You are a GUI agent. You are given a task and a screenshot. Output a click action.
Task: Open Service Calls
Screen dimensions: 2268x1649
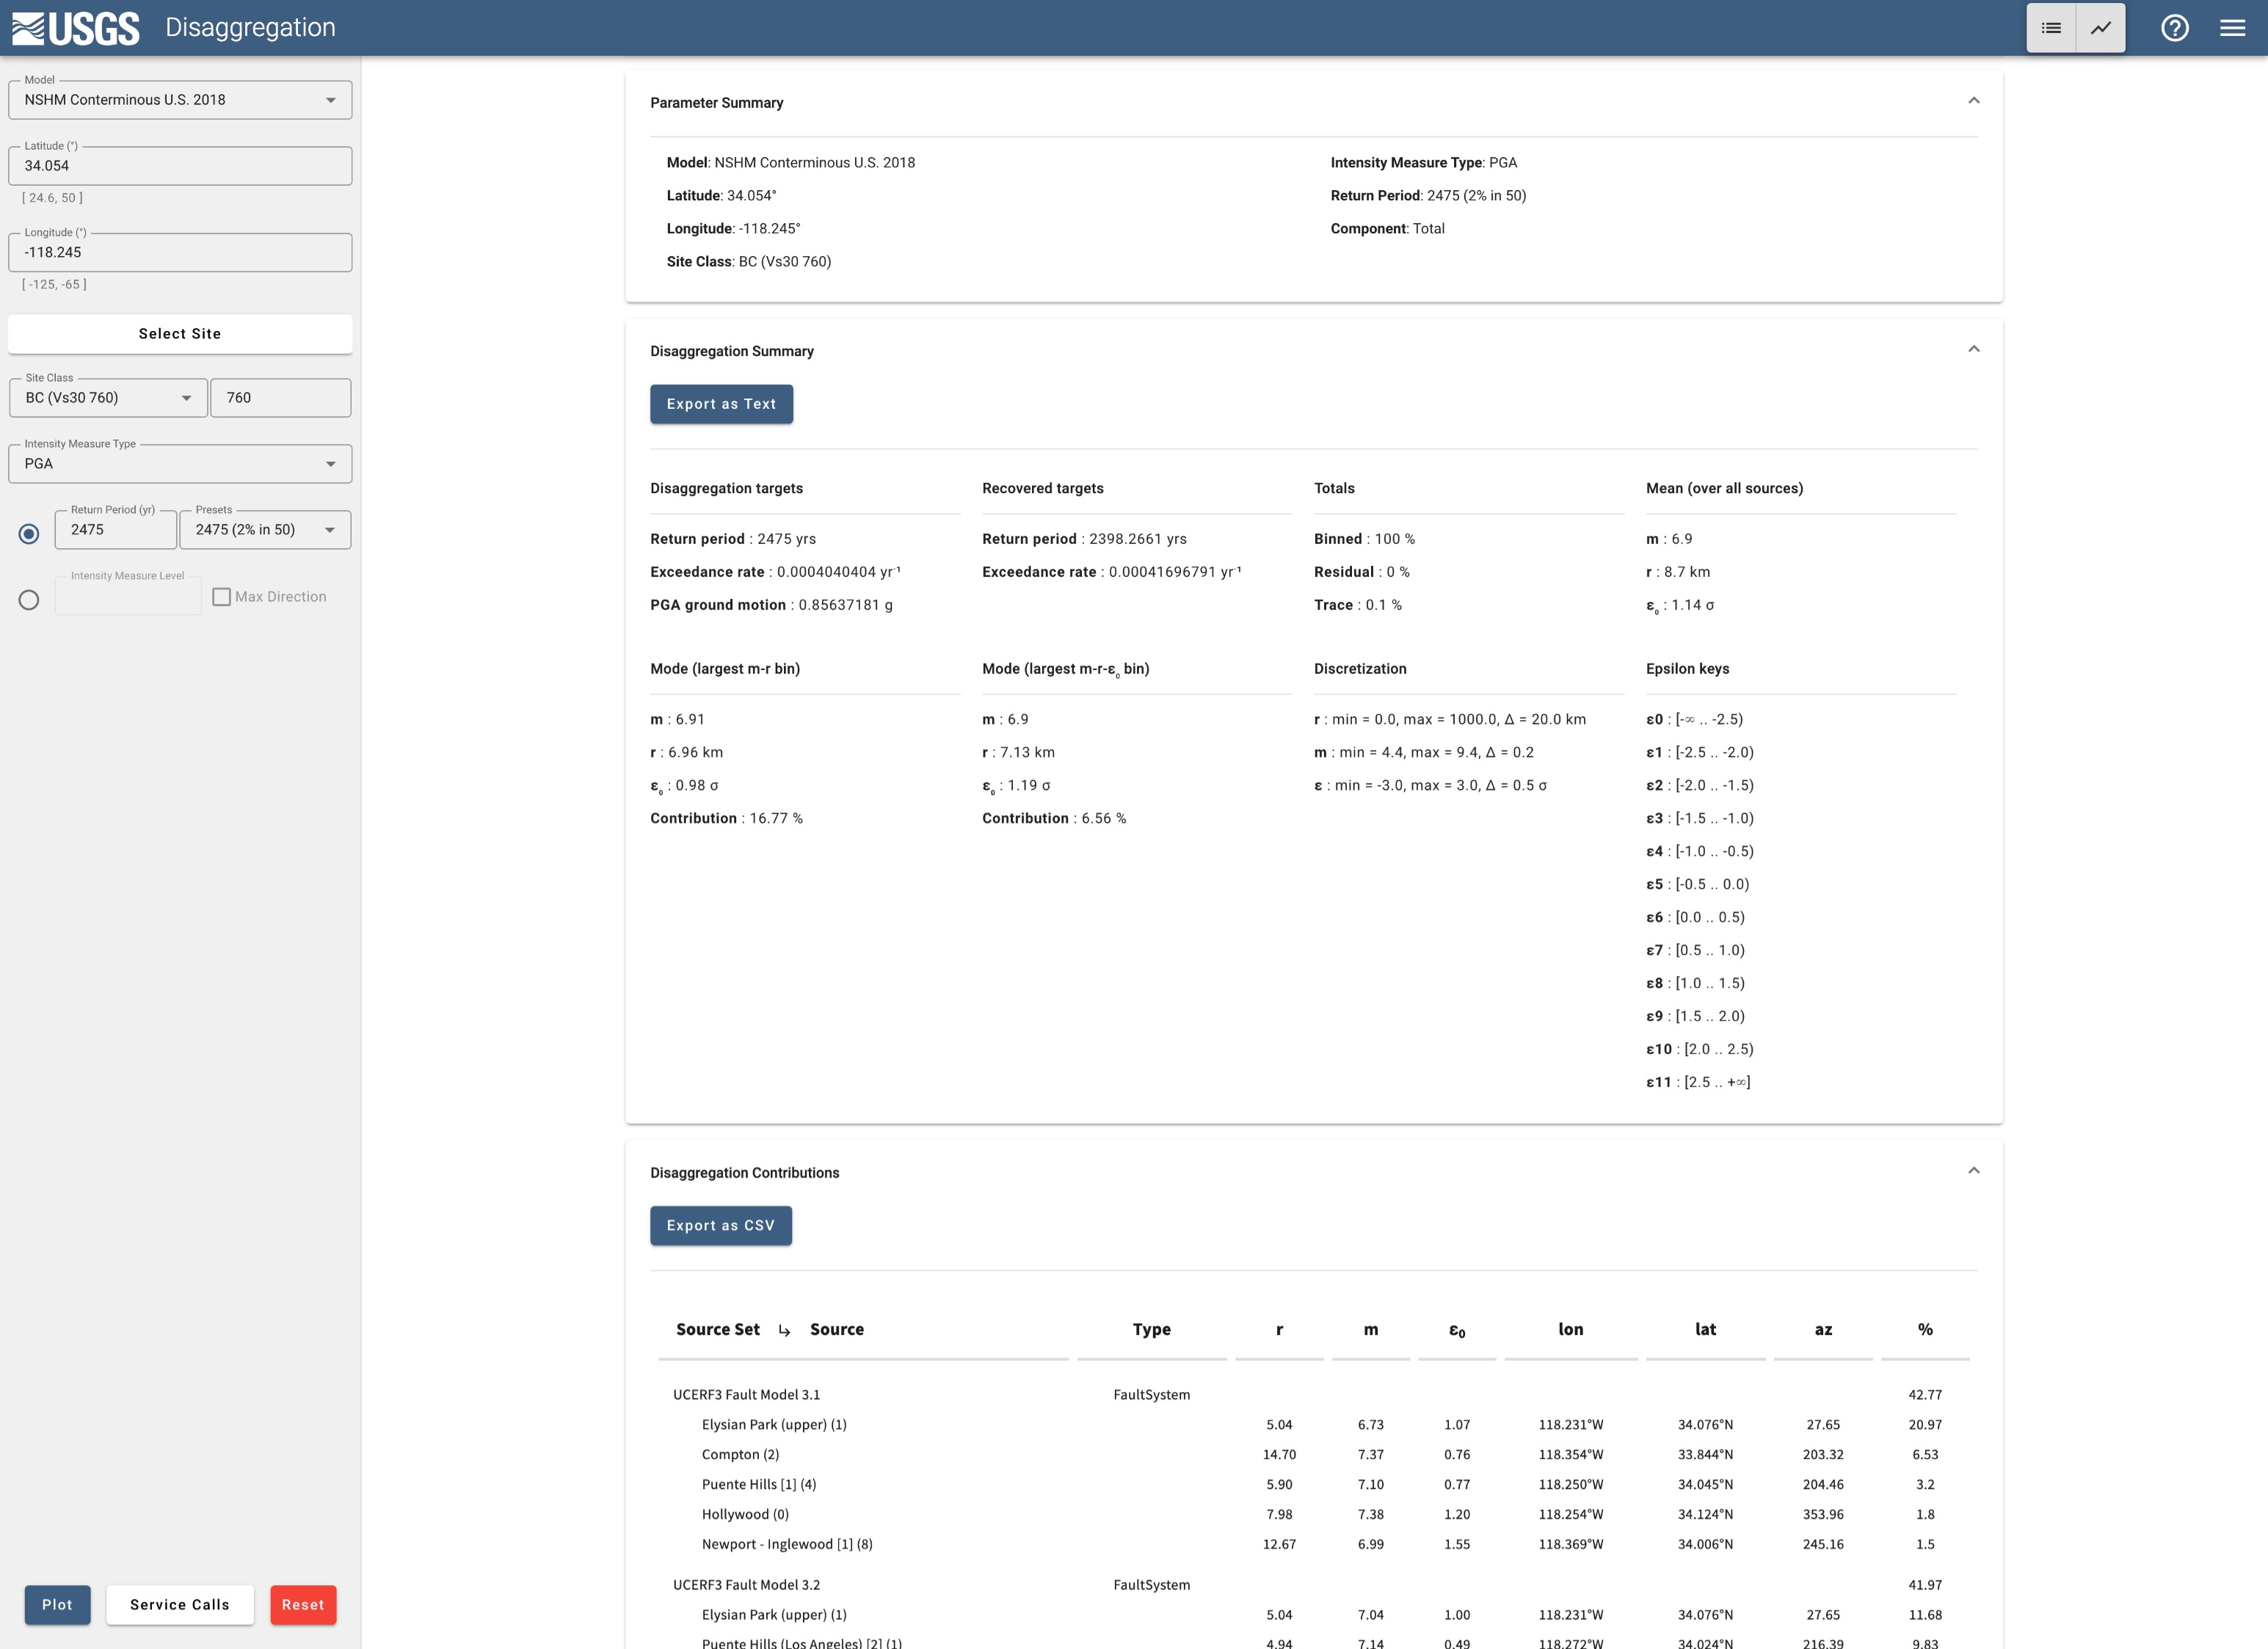pyautogui.click(x=180, y=1605)
